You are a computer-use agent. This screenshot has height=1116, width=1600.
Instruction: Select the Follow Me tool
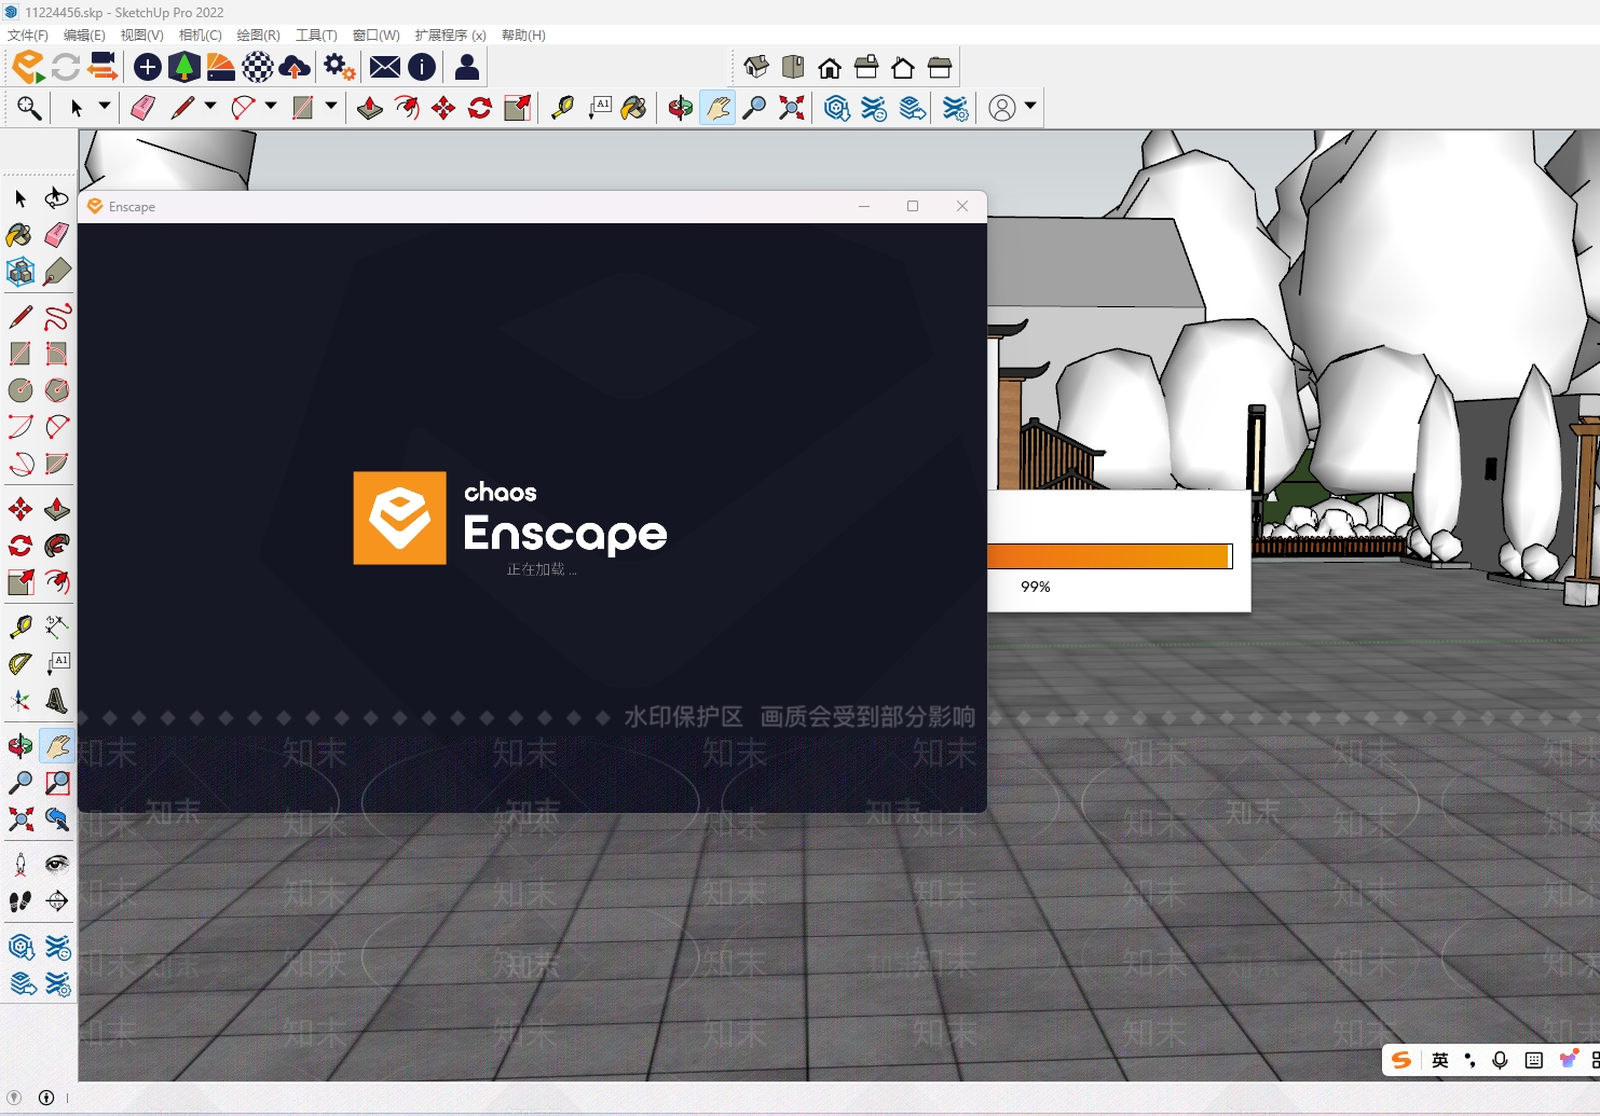(57, 545)
